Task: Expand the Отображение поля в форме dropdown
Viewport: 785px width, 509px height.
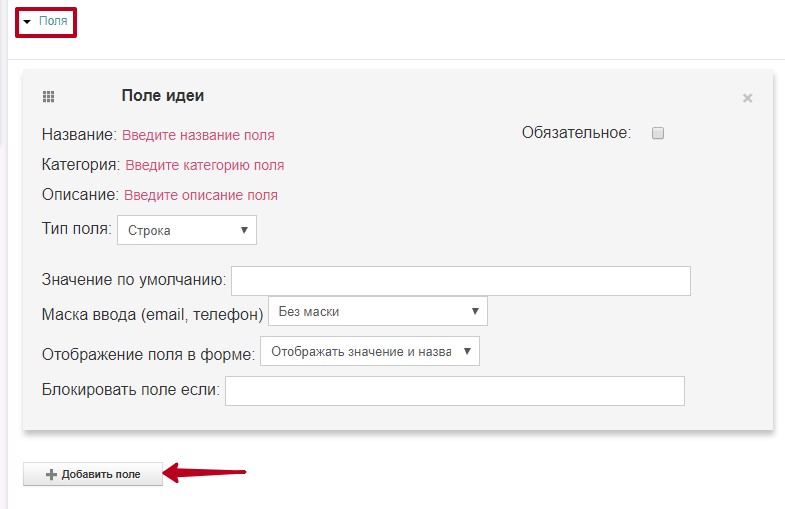Action: pos(370,351)
